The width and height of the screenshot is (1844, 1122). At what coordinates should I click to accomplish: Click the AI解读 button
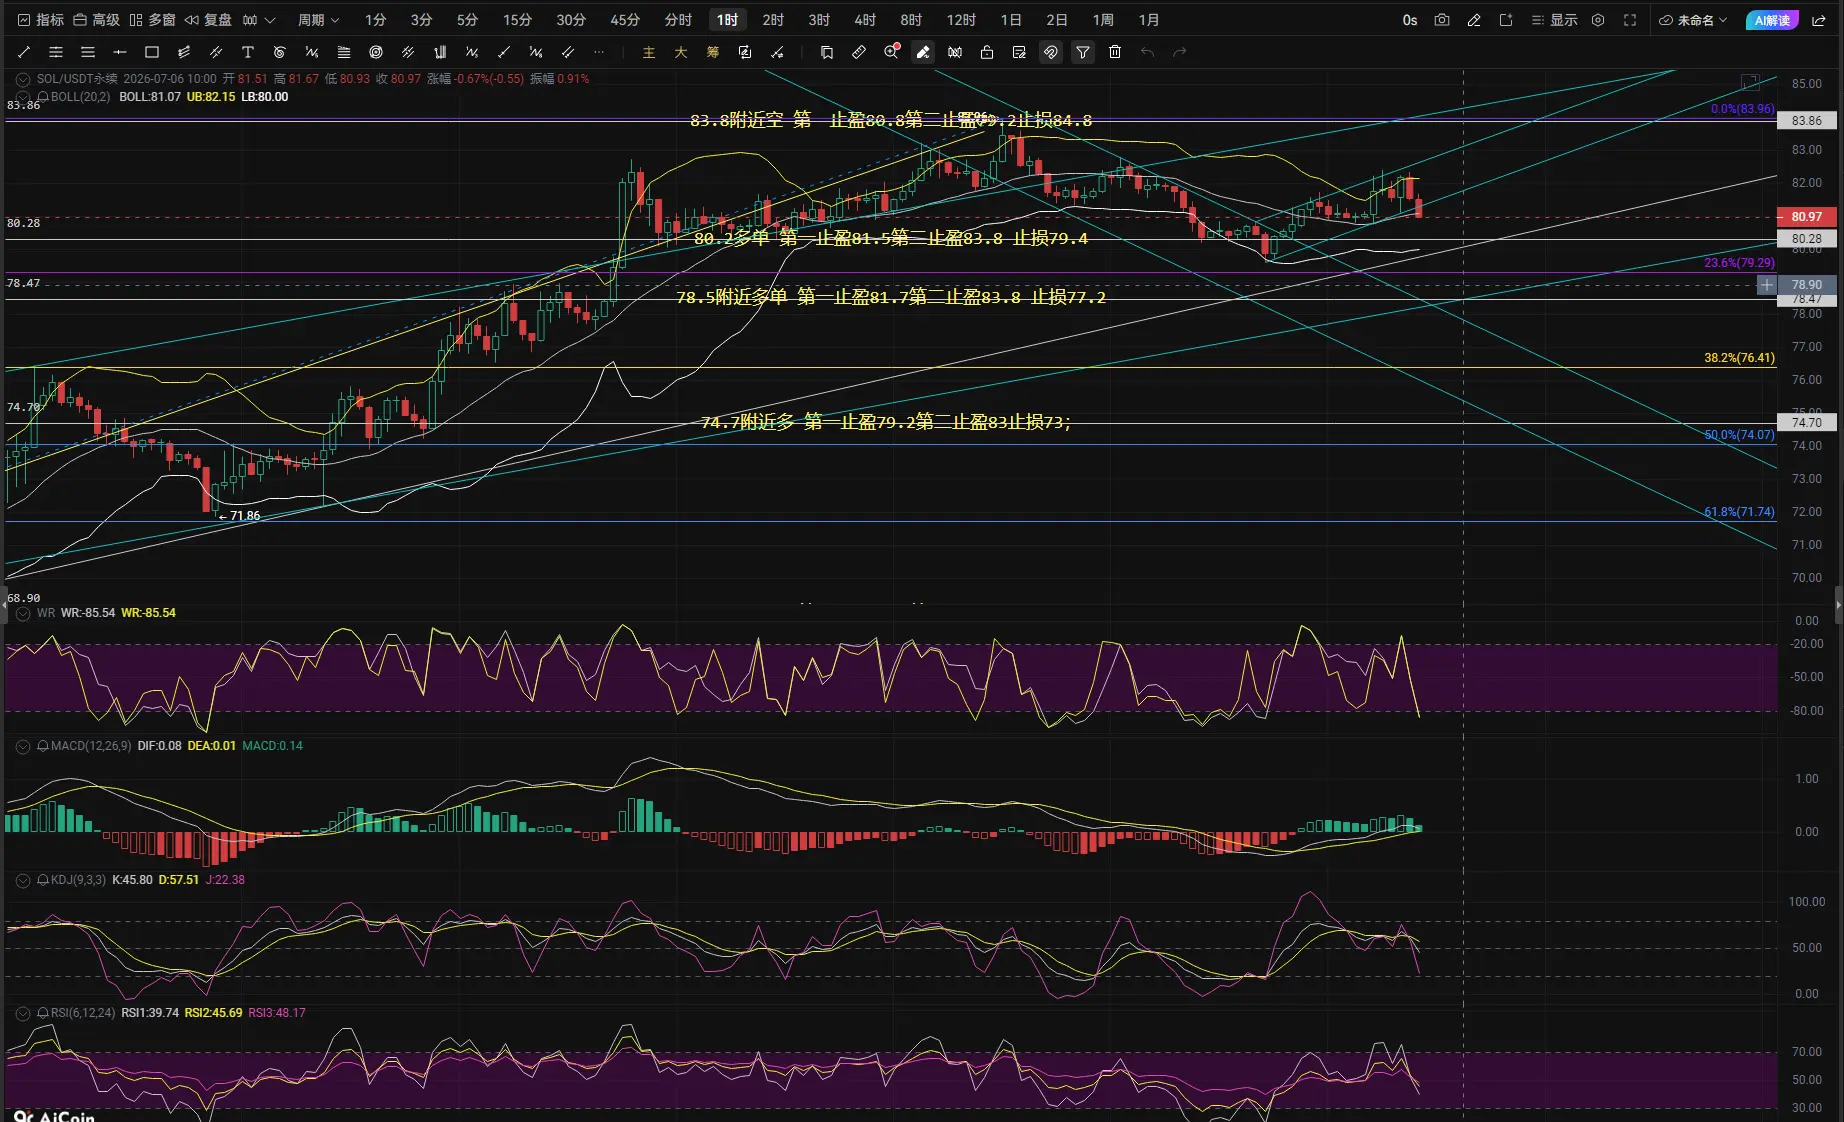1772,20
